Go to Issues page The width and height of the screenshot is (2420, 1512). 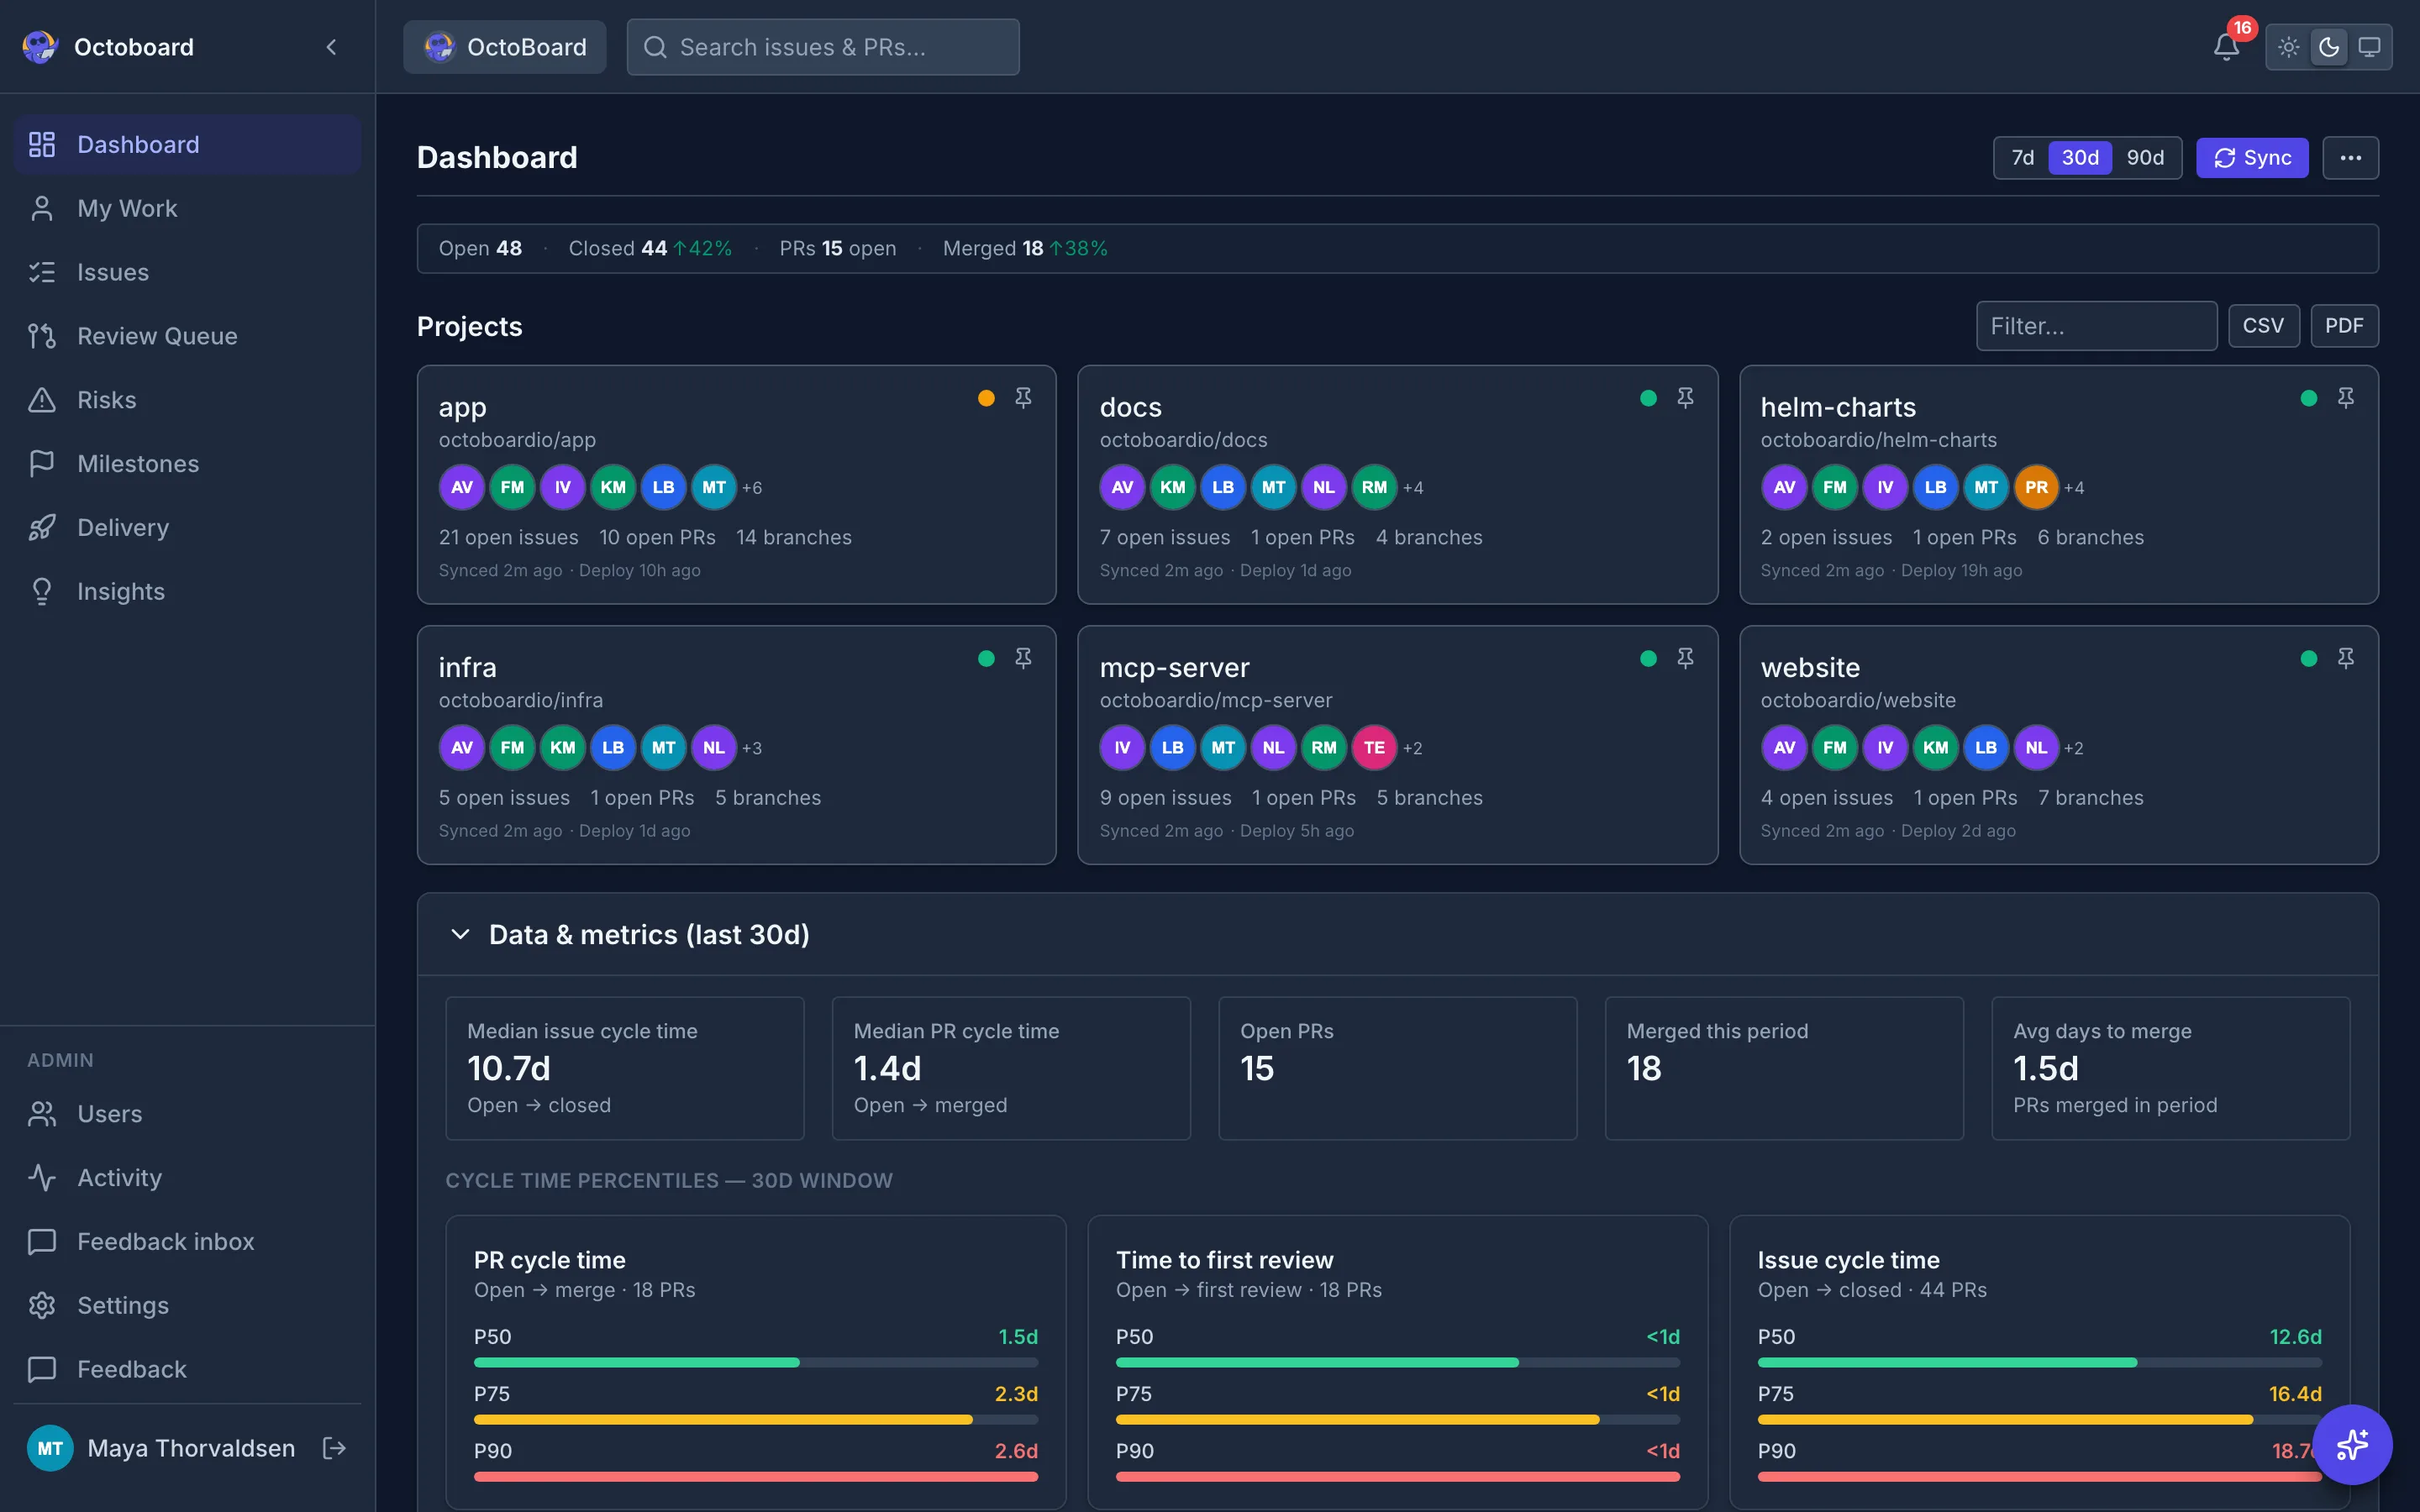pos(187,272)
